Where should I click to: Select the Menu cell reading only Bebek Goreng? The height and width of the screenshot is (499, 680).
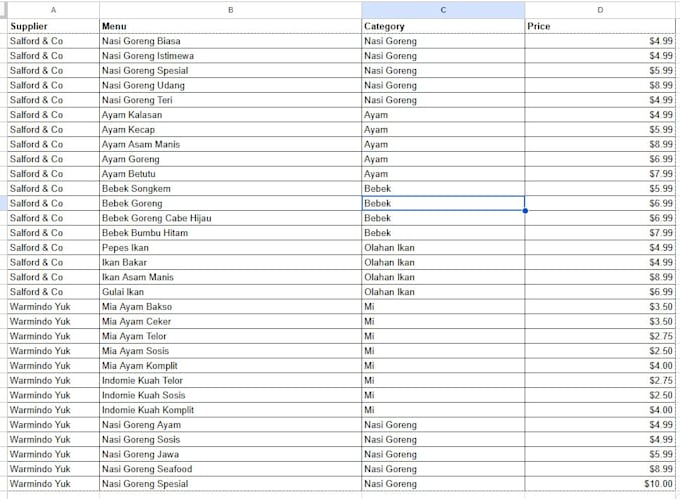[230, 203]
